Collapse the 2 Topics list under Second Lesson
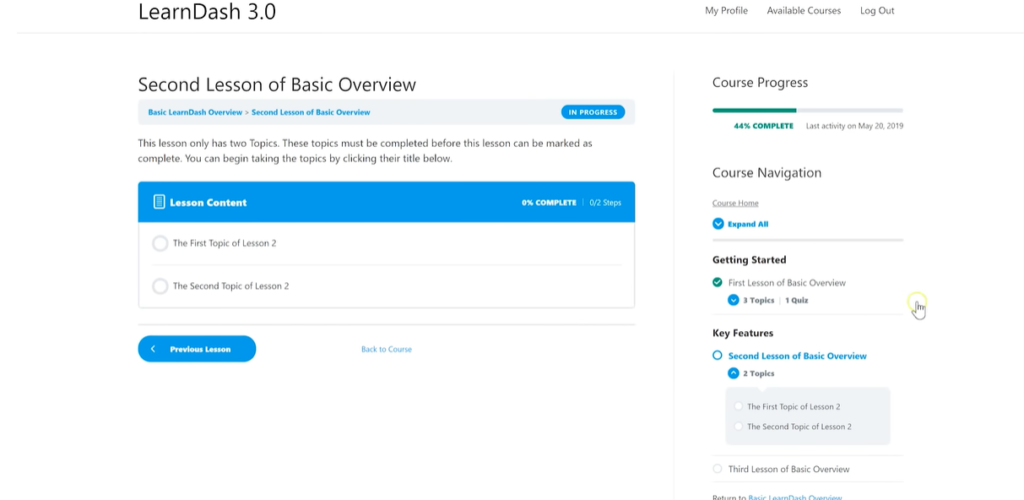Image resolution: width=1024 pixels, height=500 pixels. 733,373
